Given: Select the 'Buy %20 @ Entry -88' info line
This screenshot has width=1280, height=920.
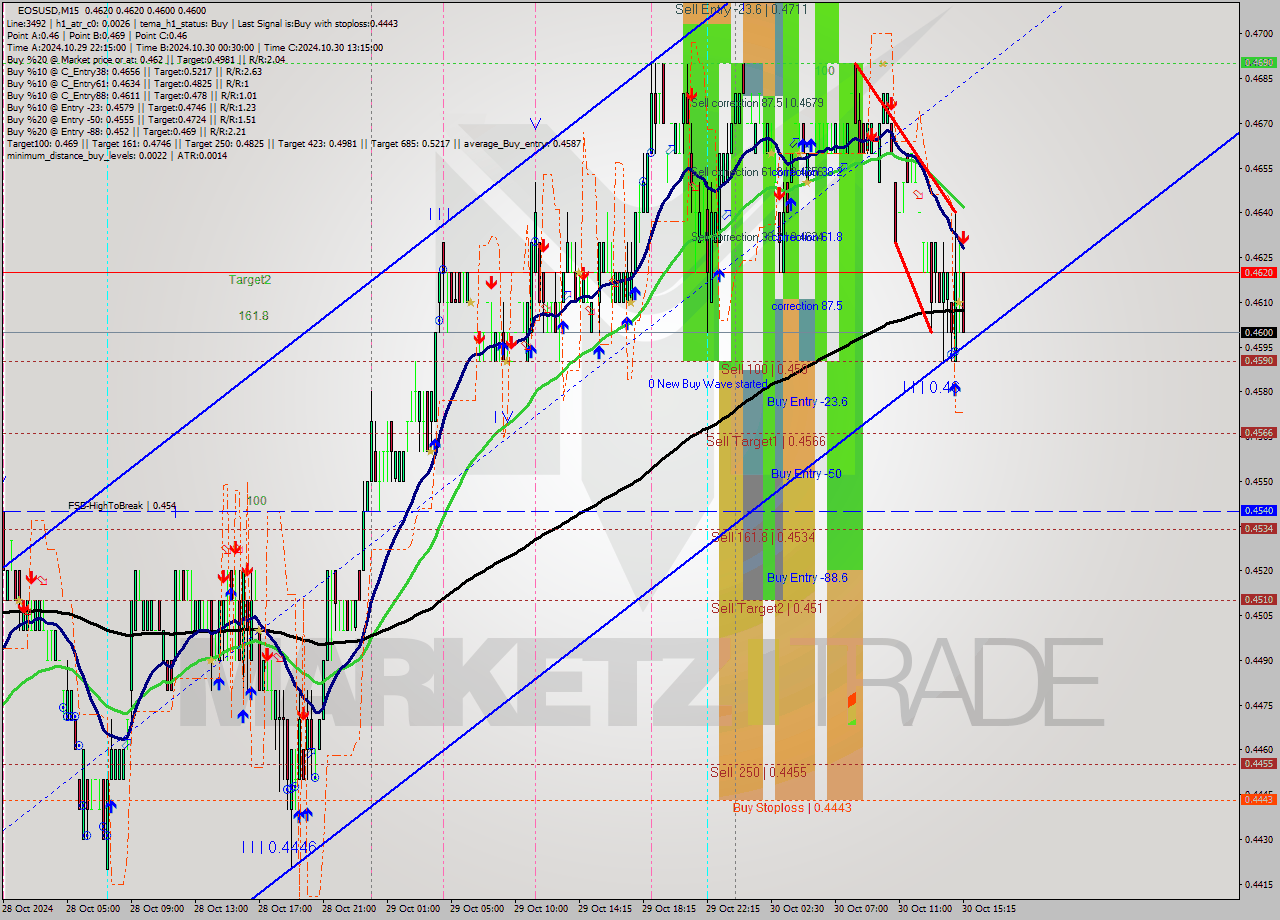Looking at the screenshot, I should click(x=125, y=131).
